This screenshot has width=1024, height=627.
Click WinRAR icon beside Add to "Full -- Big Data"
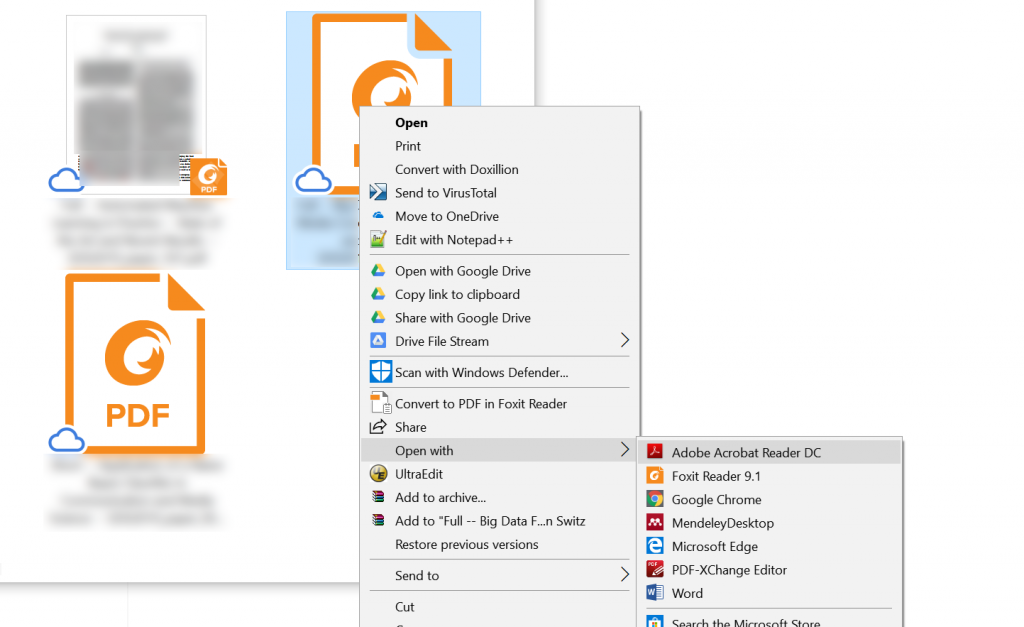click(378, 520)
